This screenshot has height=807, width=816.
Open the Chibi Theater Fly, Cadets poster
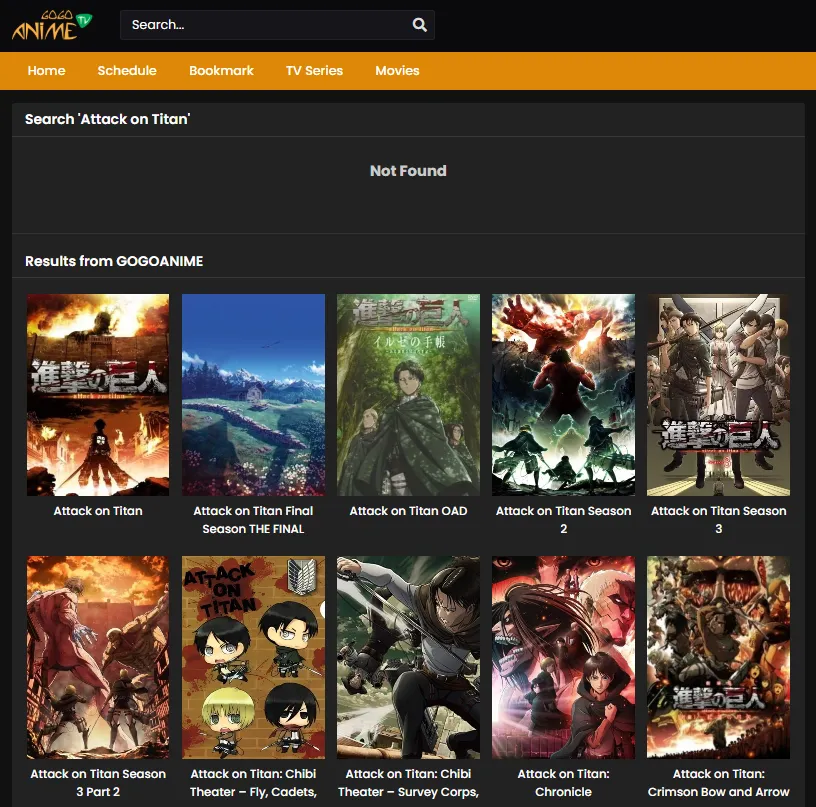[253, 657]
